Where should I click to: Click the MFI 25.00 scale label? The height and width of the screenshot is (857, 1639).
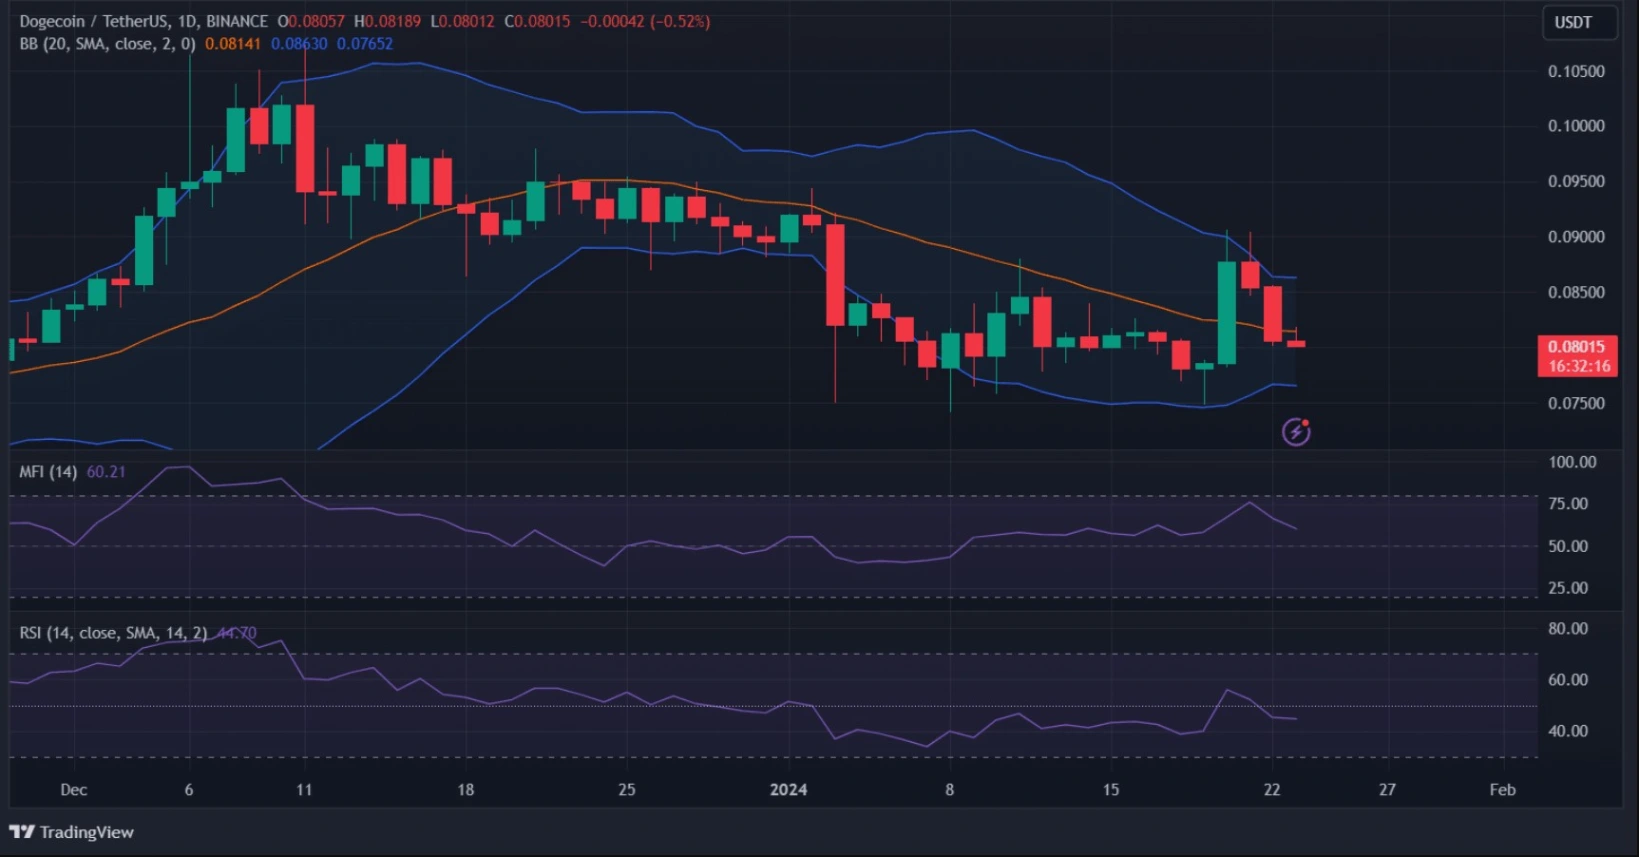[1568, 588]
